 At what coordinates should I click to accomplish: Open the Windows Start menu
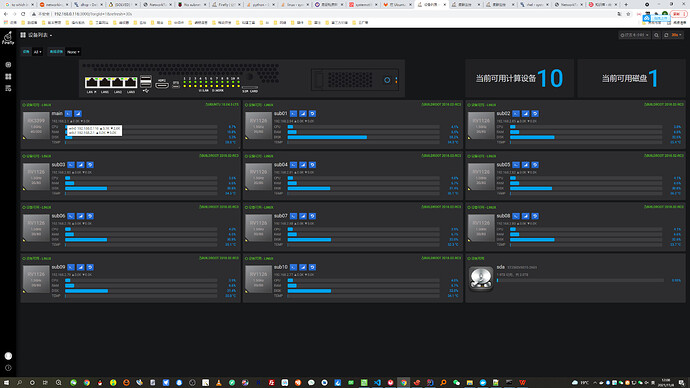point(6,383)
